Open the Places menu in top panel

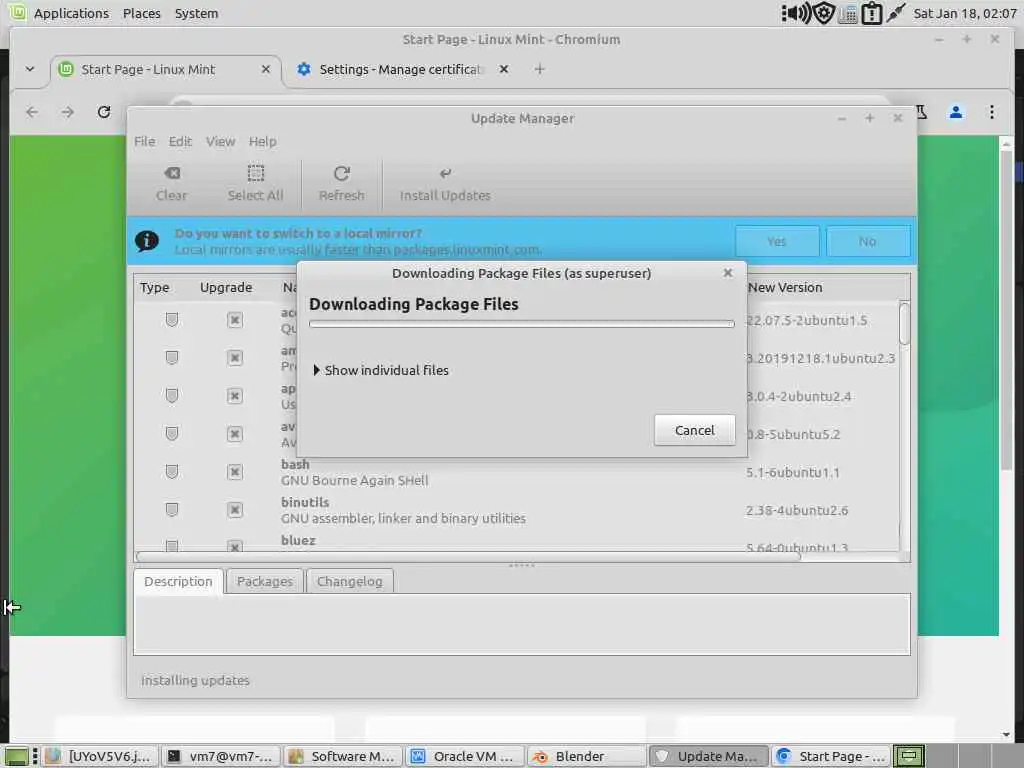[x=142, y=13]
